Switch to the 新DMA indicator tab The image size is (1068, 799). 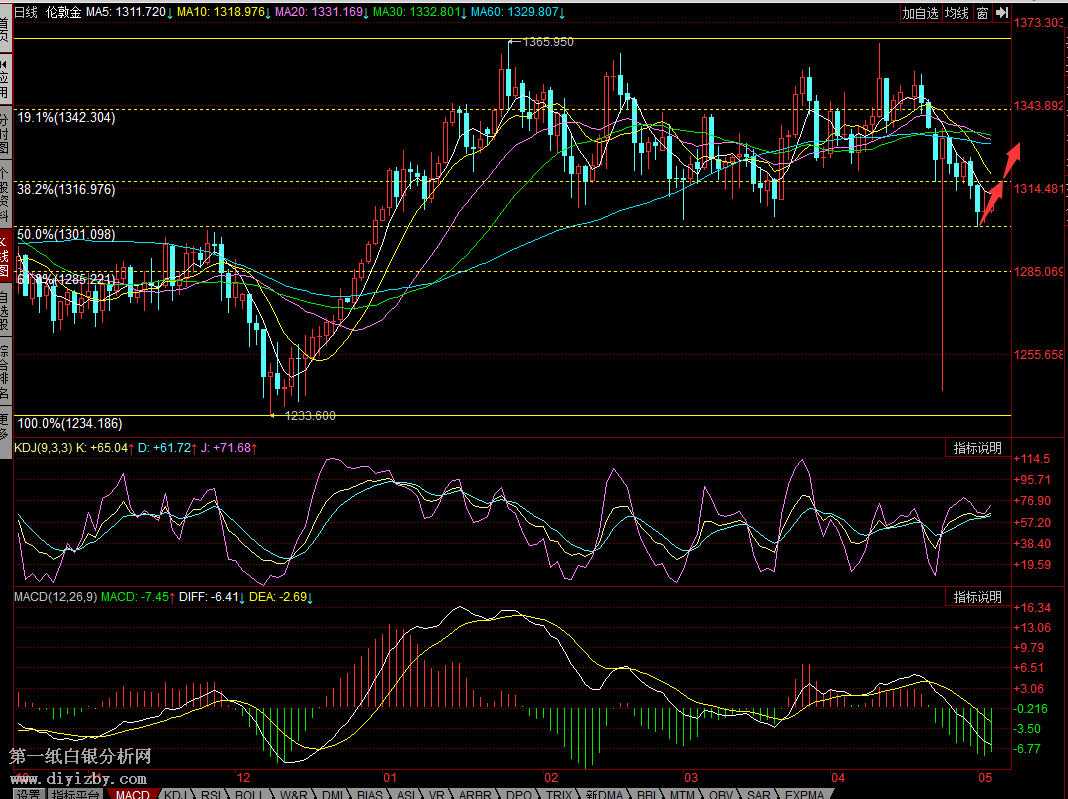point(604,794)
